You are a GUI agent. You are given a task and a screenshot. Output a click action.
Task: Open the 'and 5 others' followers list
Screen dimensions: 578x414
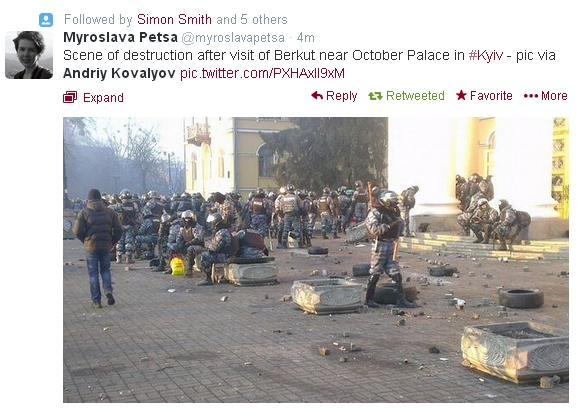tap(252, 20)
